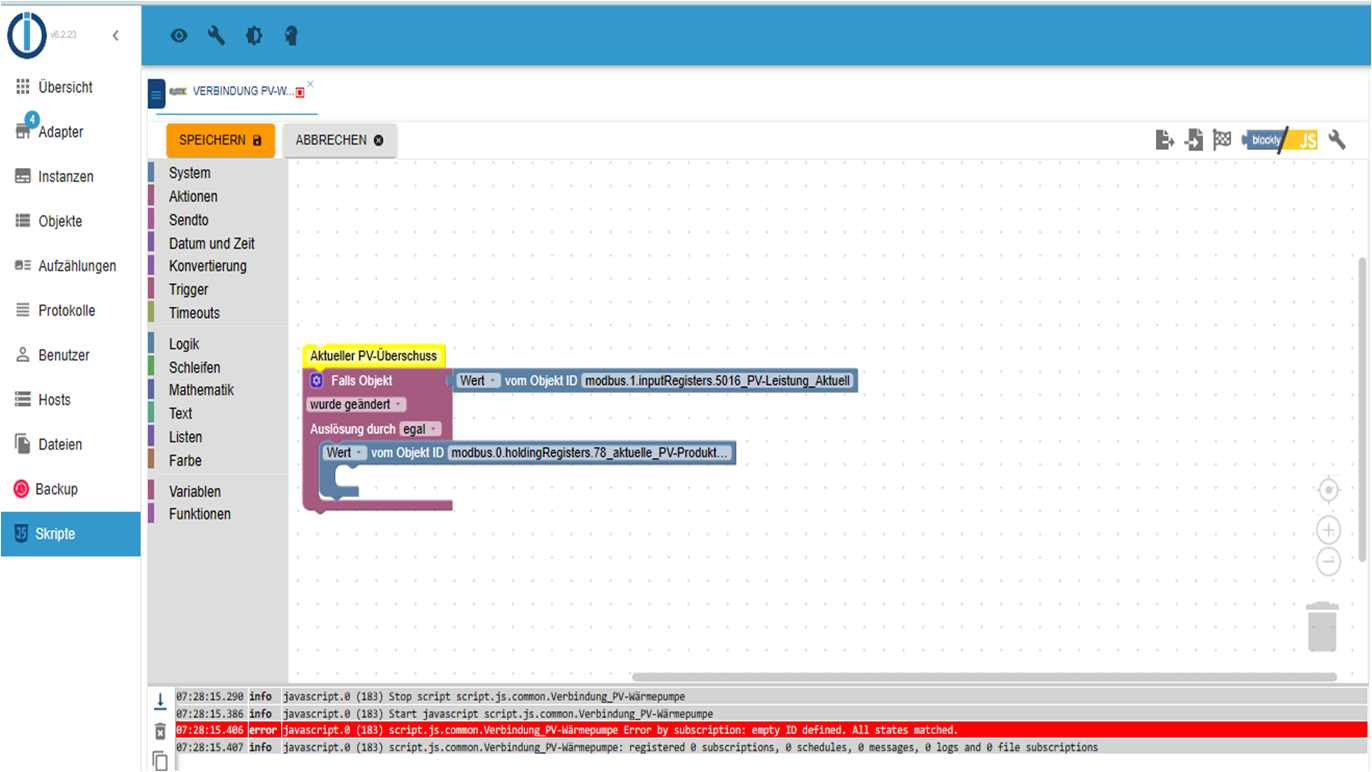Click the SPEICHERN button
Screen dimensions: 1372x772
[220, 140]
